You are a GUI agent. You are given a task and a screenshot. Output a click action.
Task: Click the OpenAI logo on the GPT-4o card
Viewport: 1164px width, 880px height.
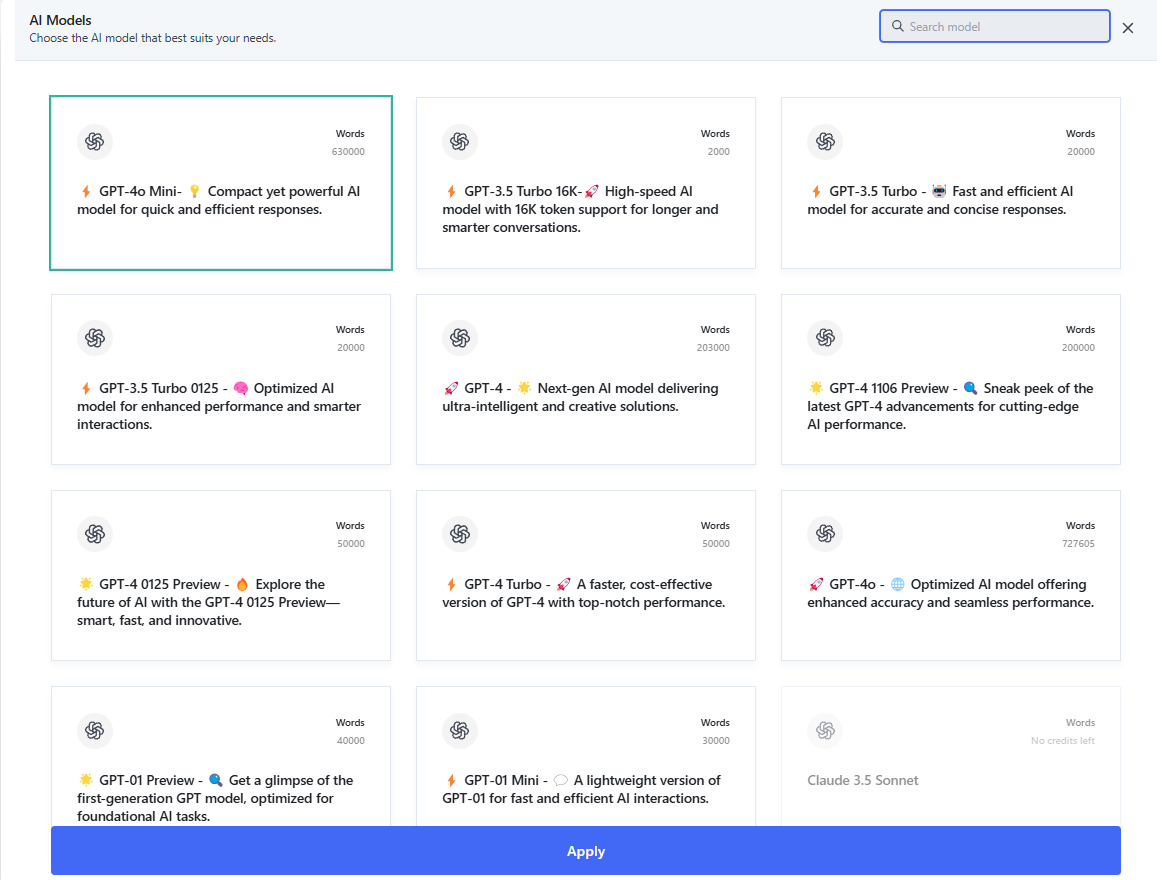[825, 534]
